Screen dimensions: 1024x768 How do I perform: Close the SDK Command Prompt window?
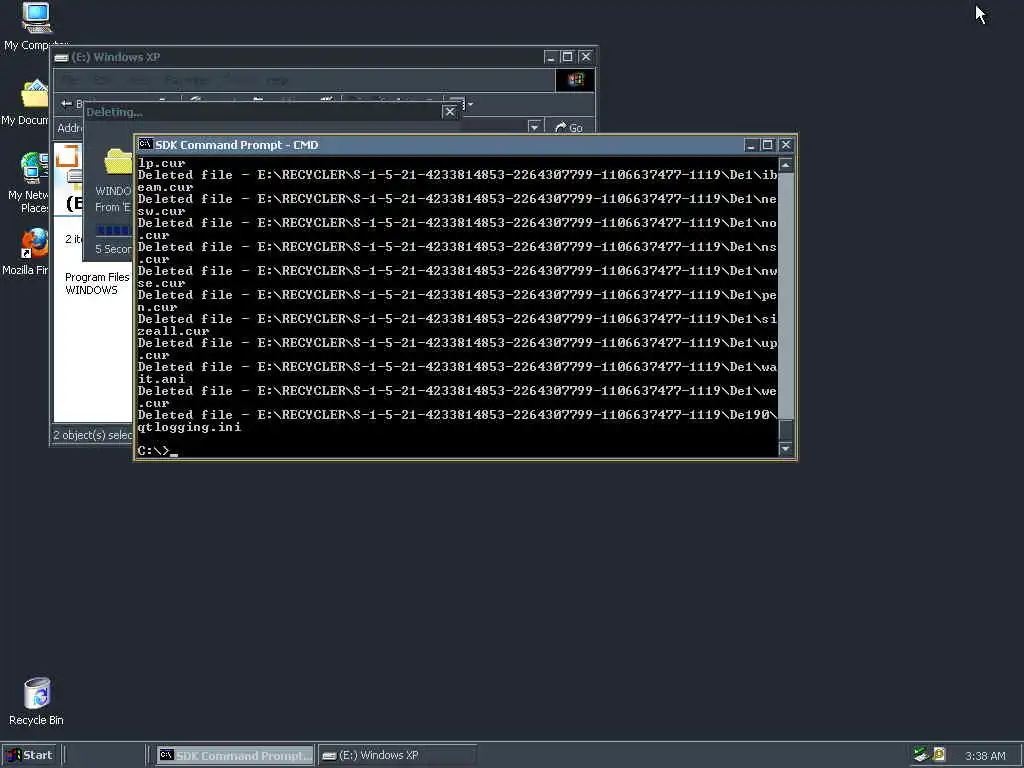(786, 145)
